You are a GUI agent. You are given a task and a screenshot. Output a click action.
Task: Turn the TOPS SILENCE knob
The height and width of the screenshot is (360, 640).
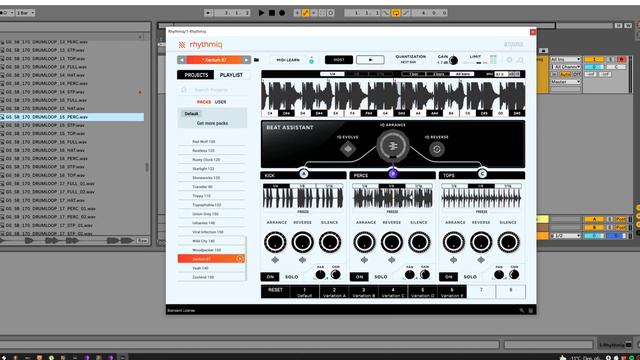[x=509, y=242]
